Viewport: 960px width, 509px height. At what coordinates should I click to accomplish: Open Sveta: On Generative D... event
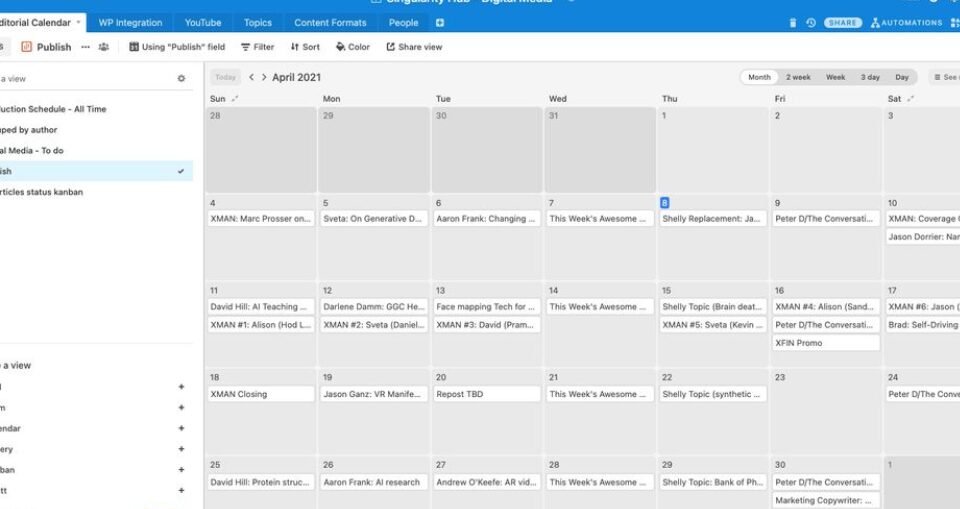(x=373, y=219)
